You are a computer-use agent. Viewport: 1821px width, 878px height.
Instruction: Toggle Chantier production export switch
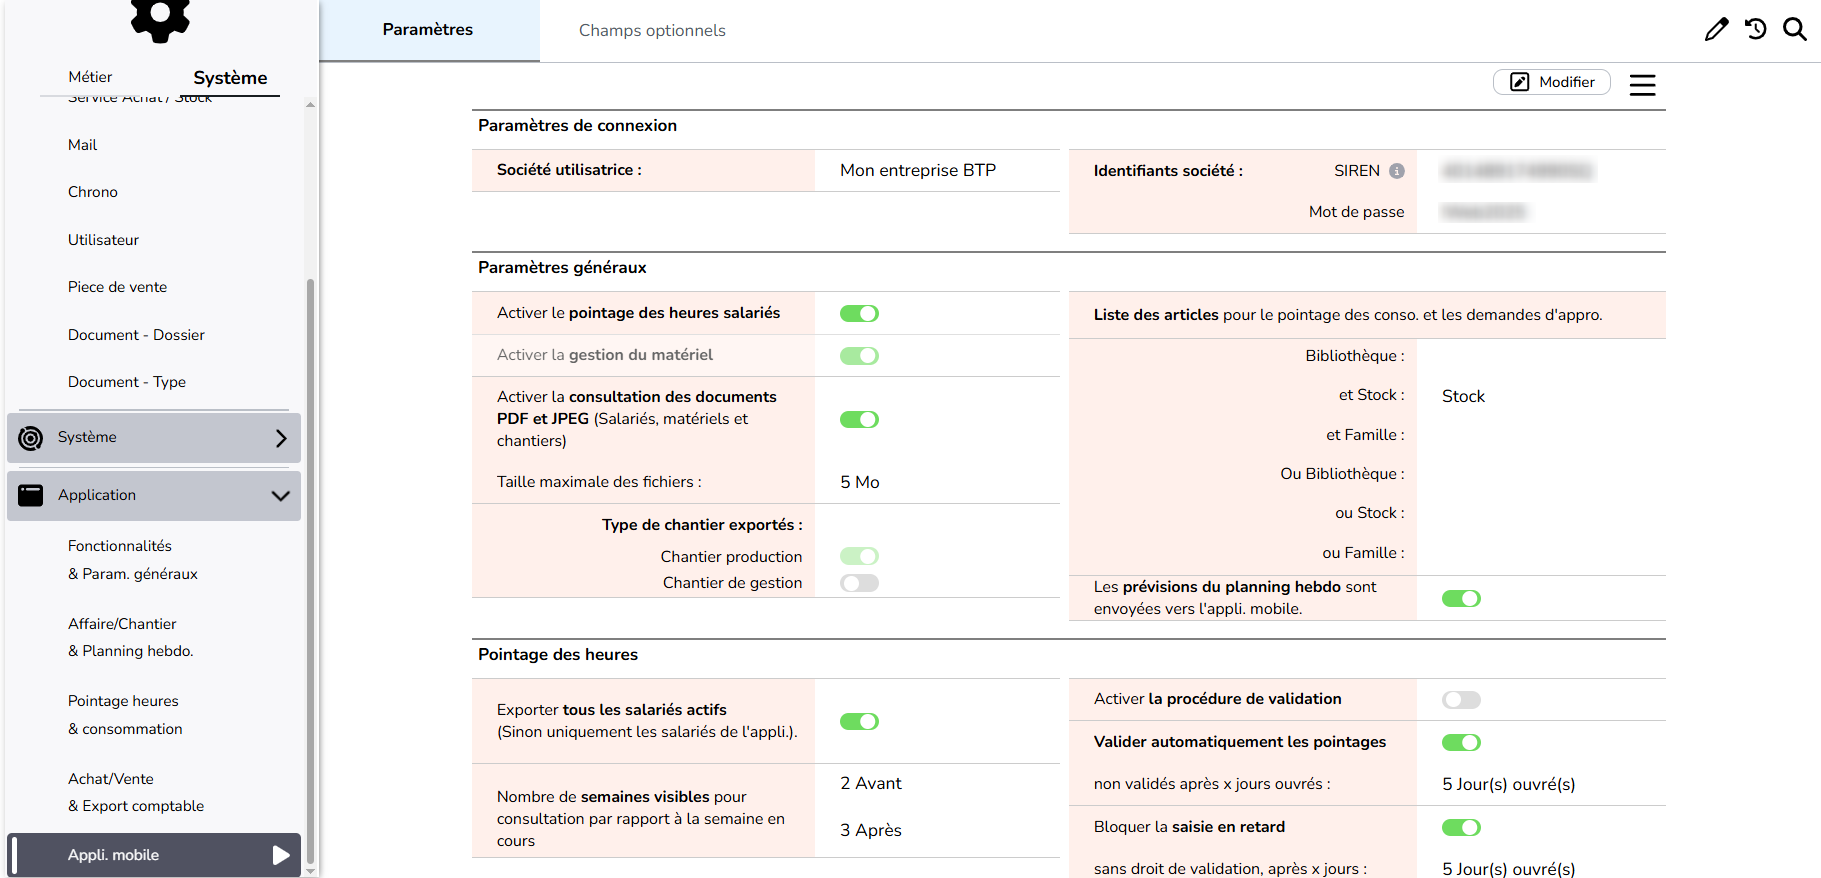859,556
